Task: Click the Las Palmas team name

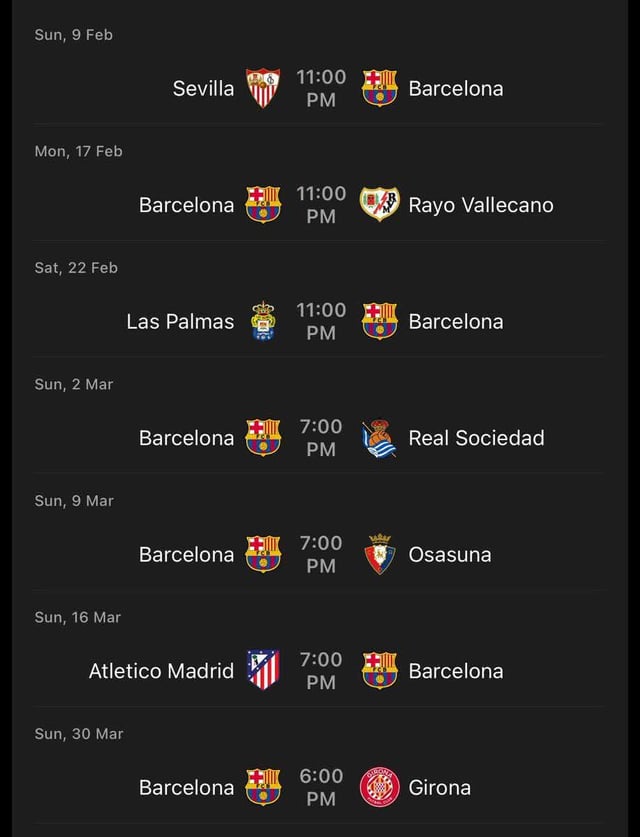Action: click(x=181, y=321)
